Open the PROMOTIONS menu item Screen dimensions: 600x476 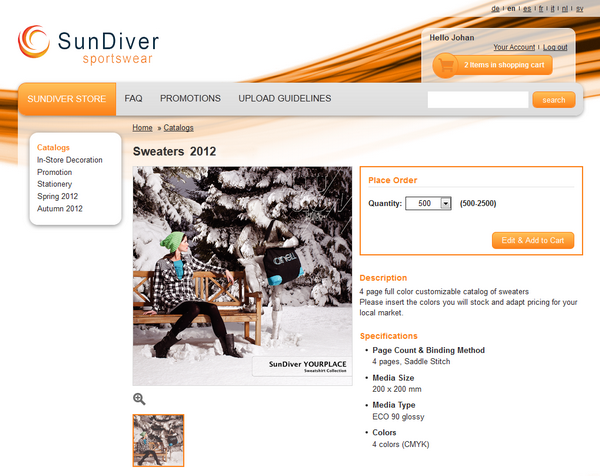[x=190, y=99]
